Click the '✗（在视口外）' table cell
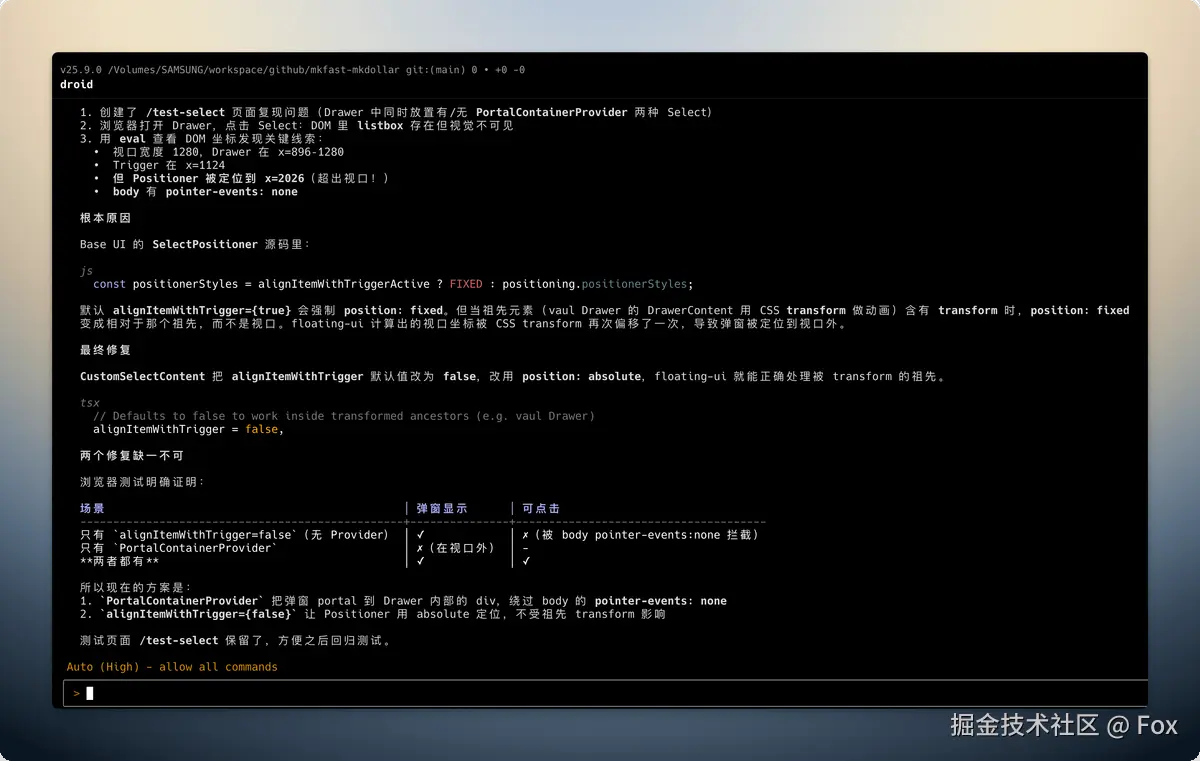This screenshot has height=761, width=1200. coord(456,548)
